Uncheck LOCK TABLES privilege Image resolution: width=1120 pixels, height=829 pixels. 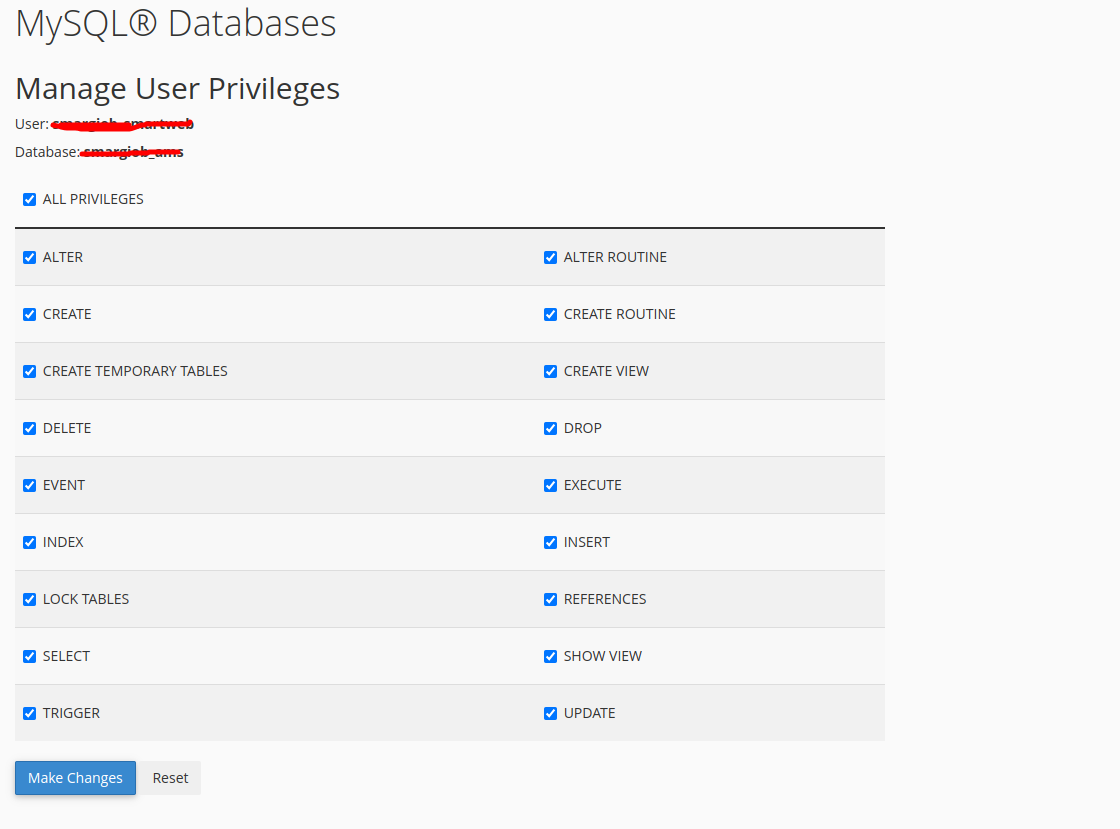(x=30, y=599)
